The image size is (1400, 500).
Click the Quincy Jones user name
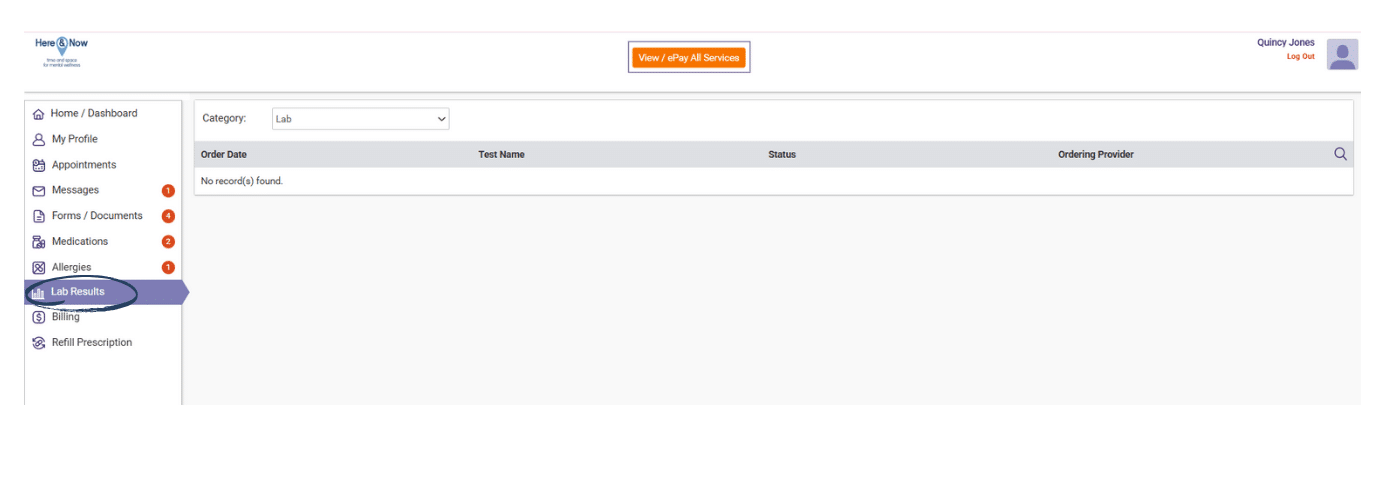point(1286,43)
